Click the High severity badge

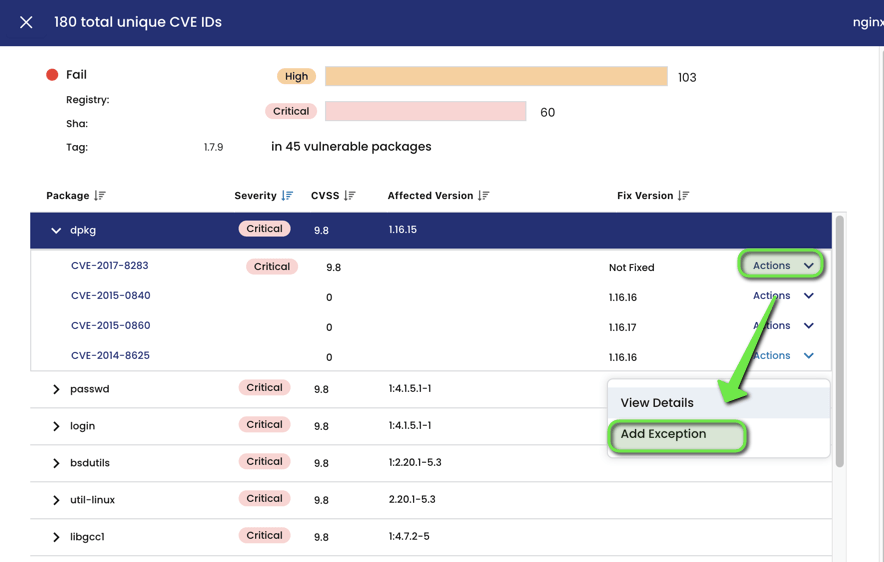tap(297, 76)
